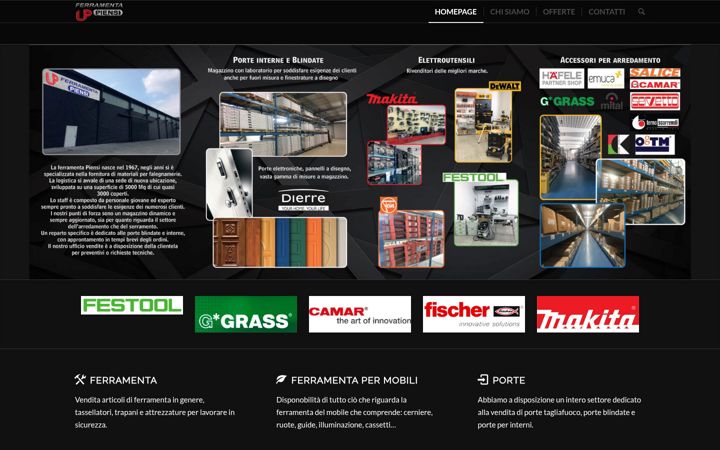Click the door warehouse shelving photo
720x450 pixels.
coord(283,124)
